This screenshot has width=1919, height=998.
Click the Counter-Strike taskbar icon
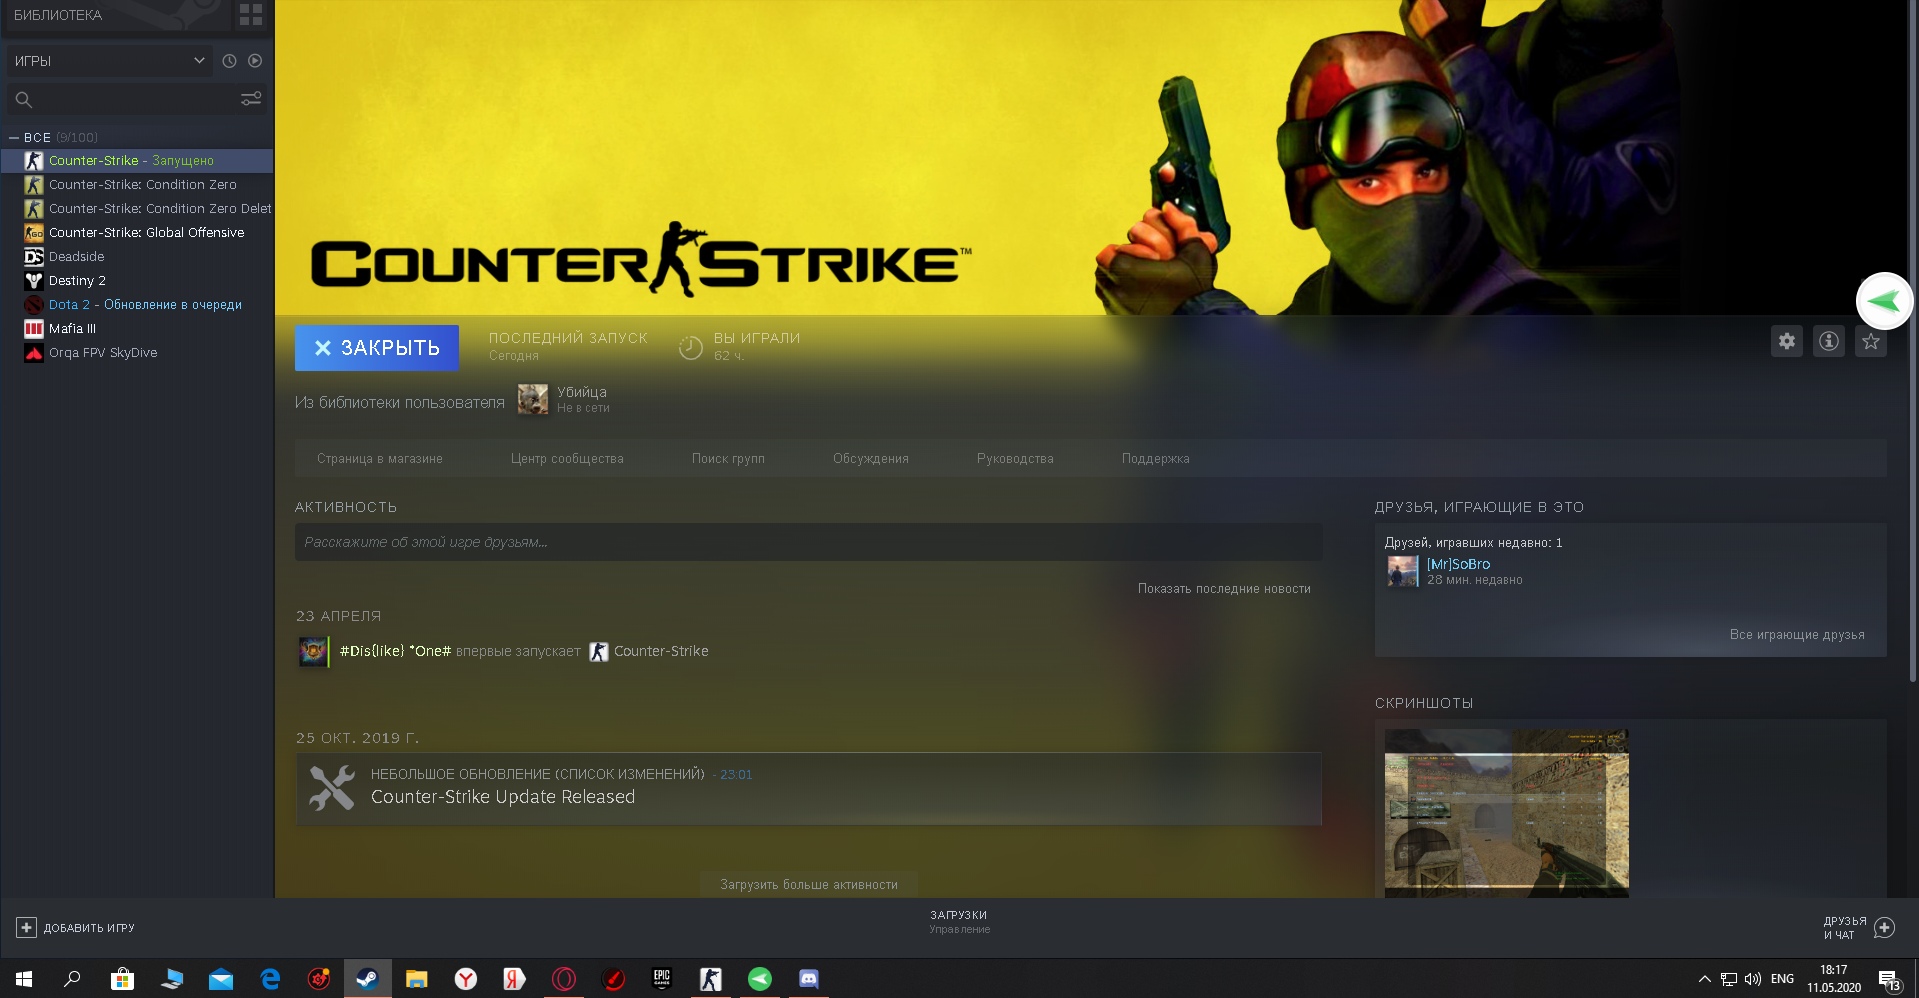point(711,979)
